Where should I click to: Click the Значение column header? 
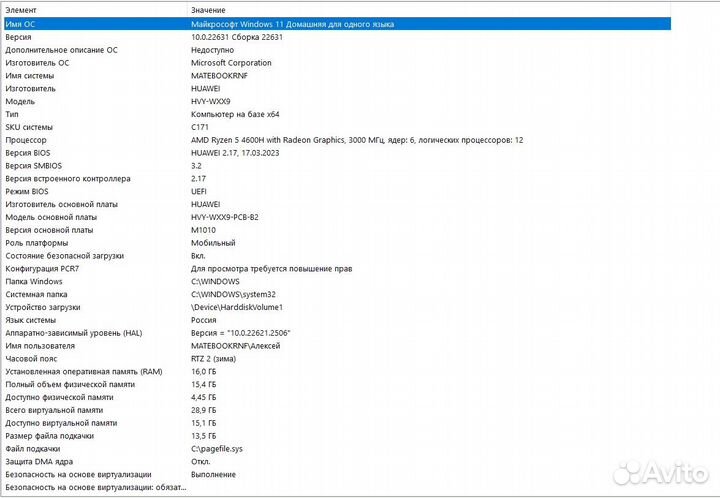pos(210,10)
